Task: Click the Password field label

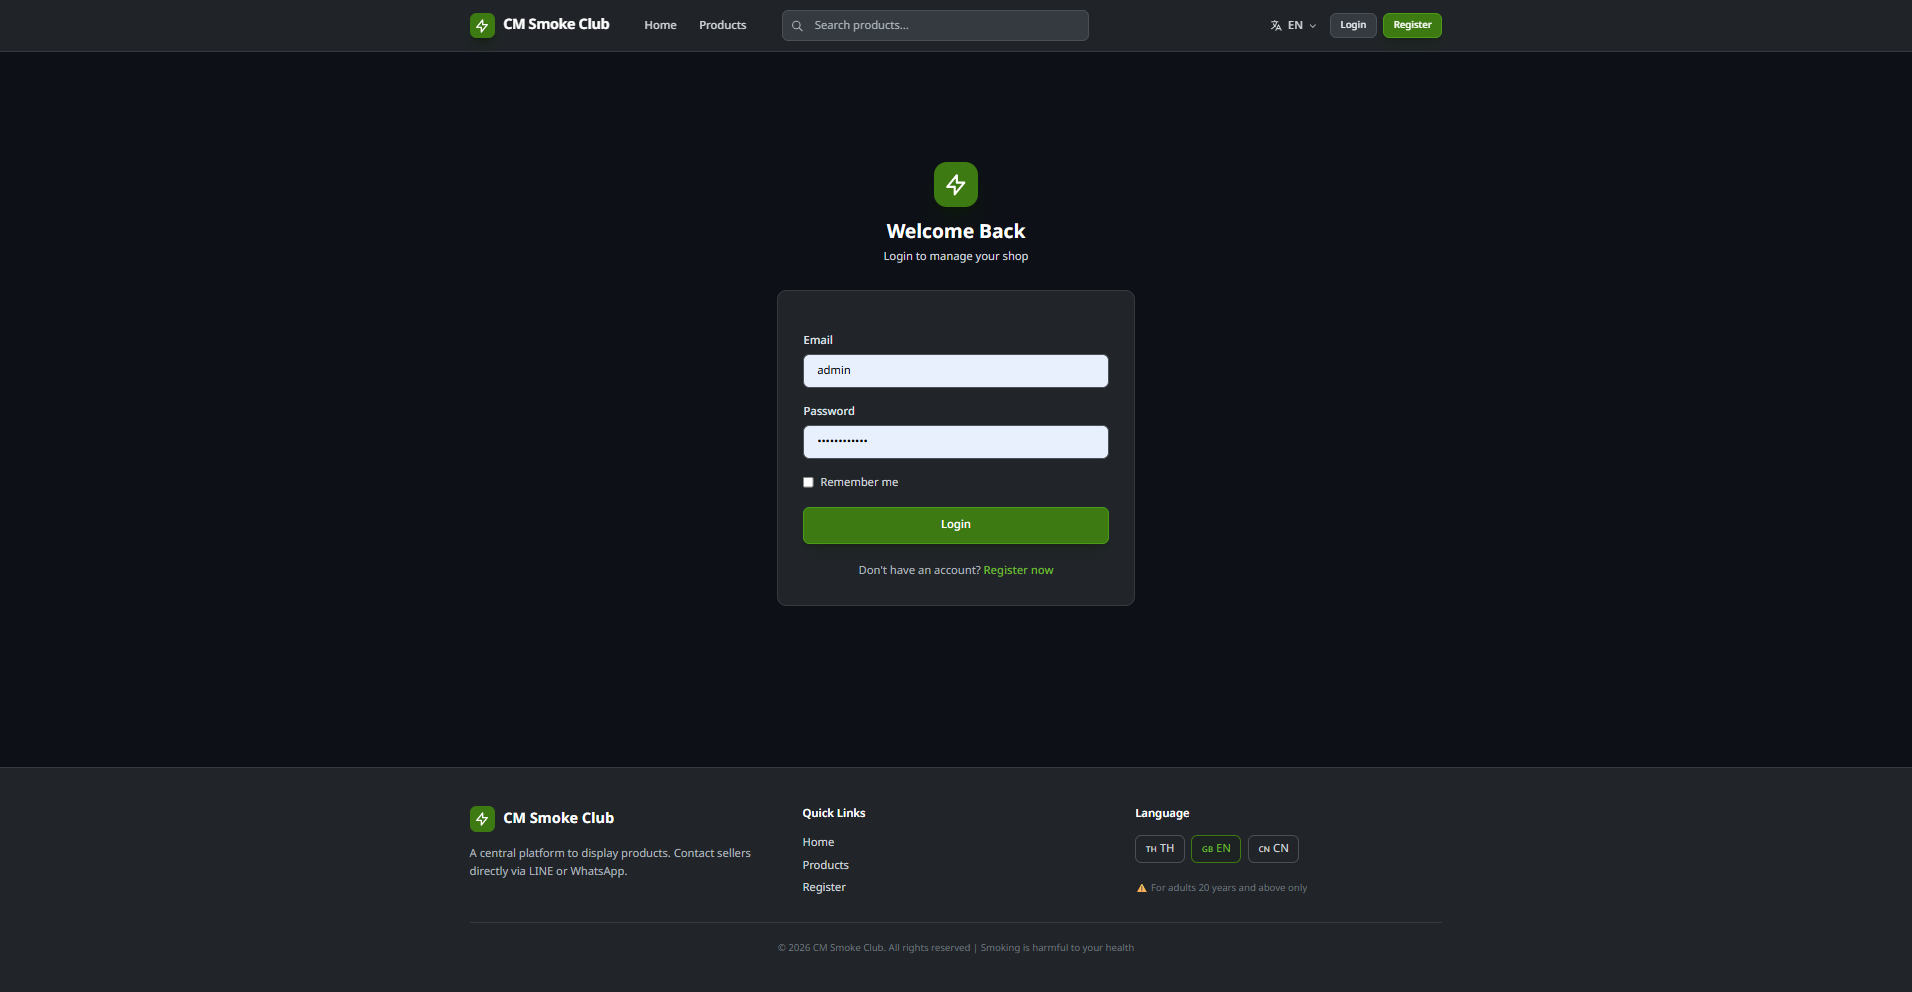Action: tap(829, 411)
